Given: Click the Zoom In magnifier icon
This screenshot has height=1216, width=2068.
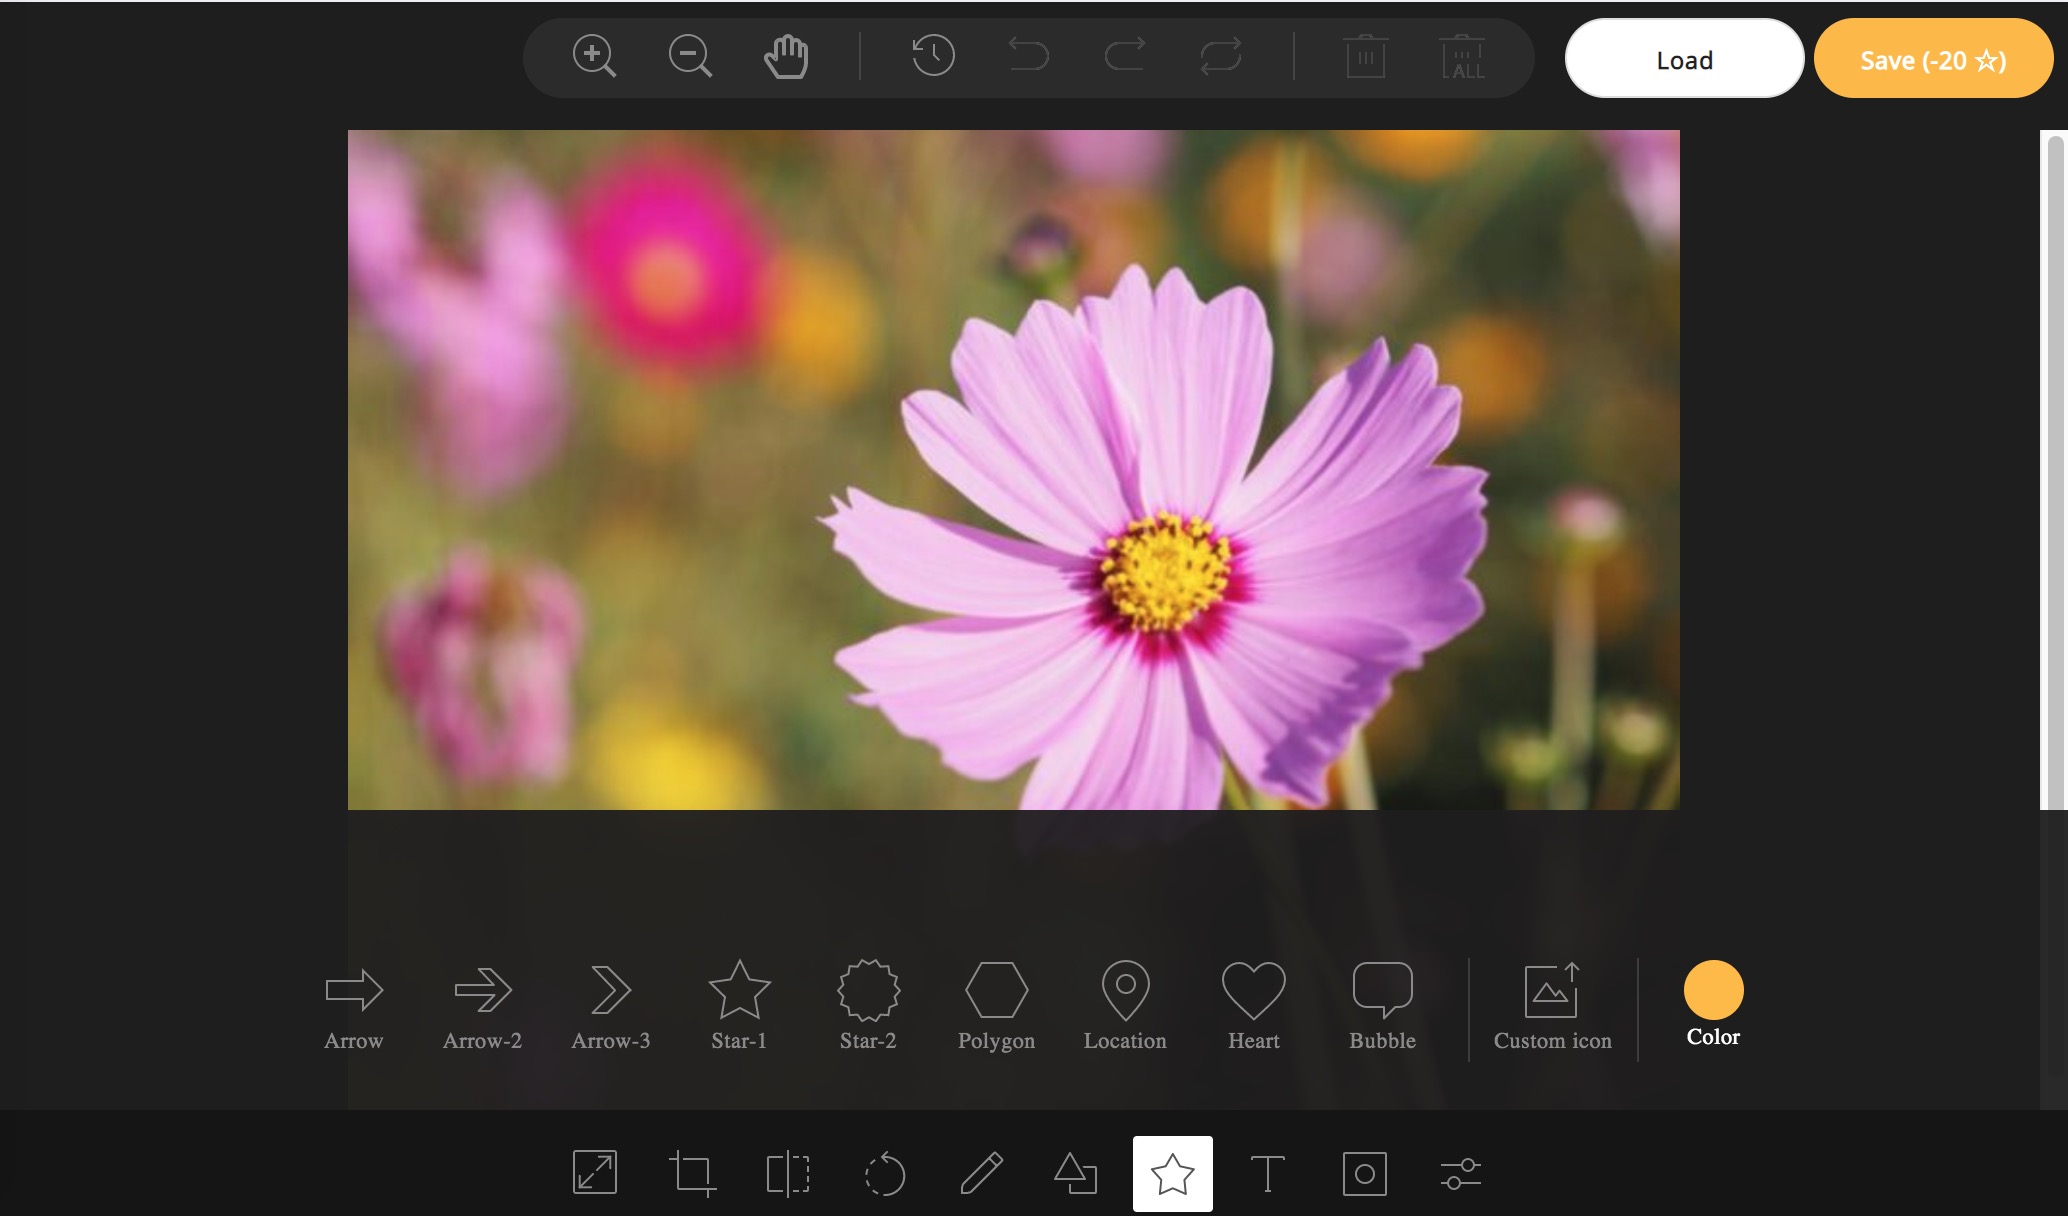Looking at the screenshot, I should coord(594,56).
